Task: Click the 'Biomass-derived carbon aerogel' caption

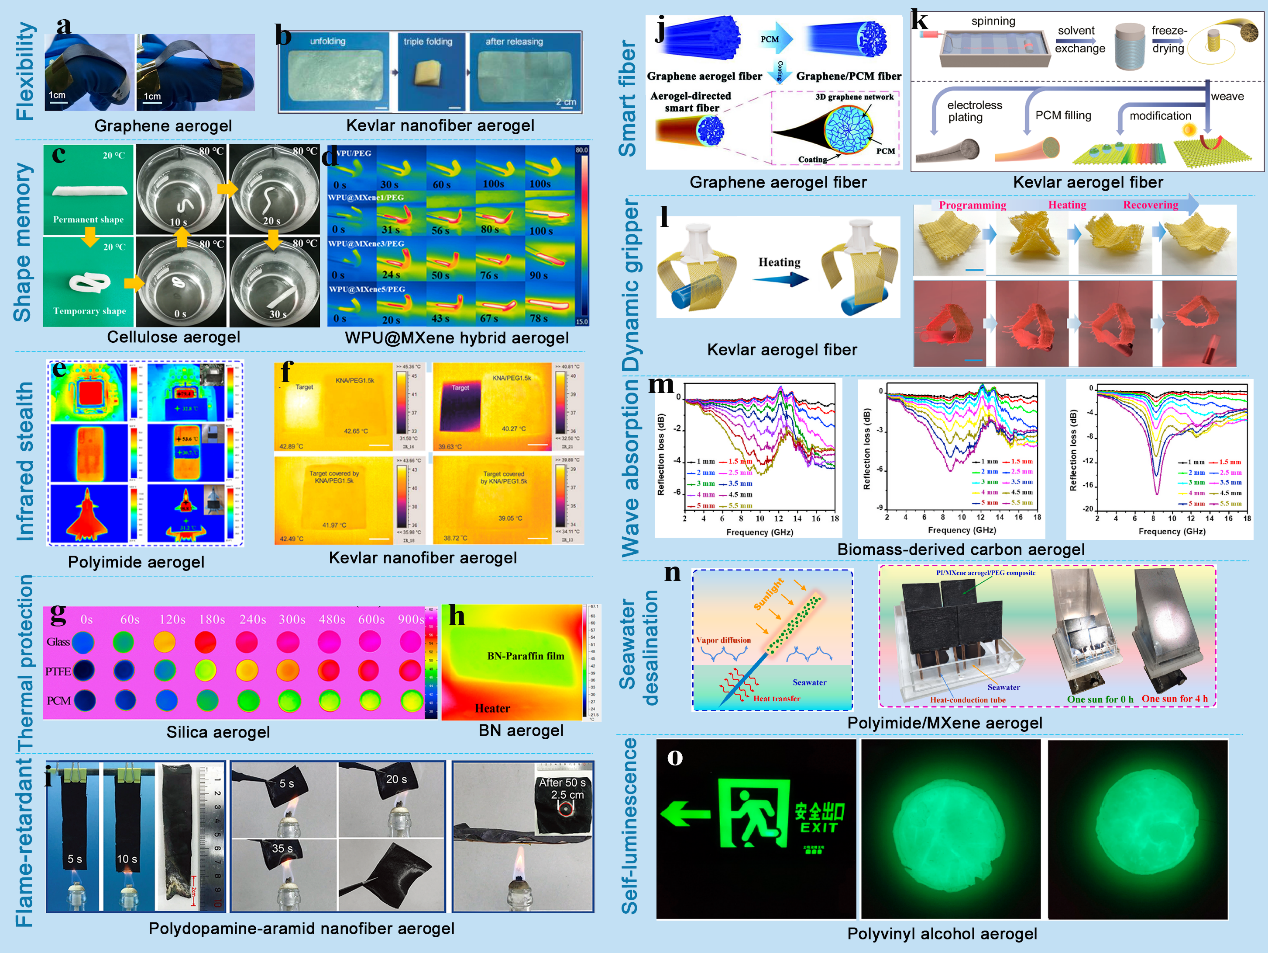Action: click(960, 549)
